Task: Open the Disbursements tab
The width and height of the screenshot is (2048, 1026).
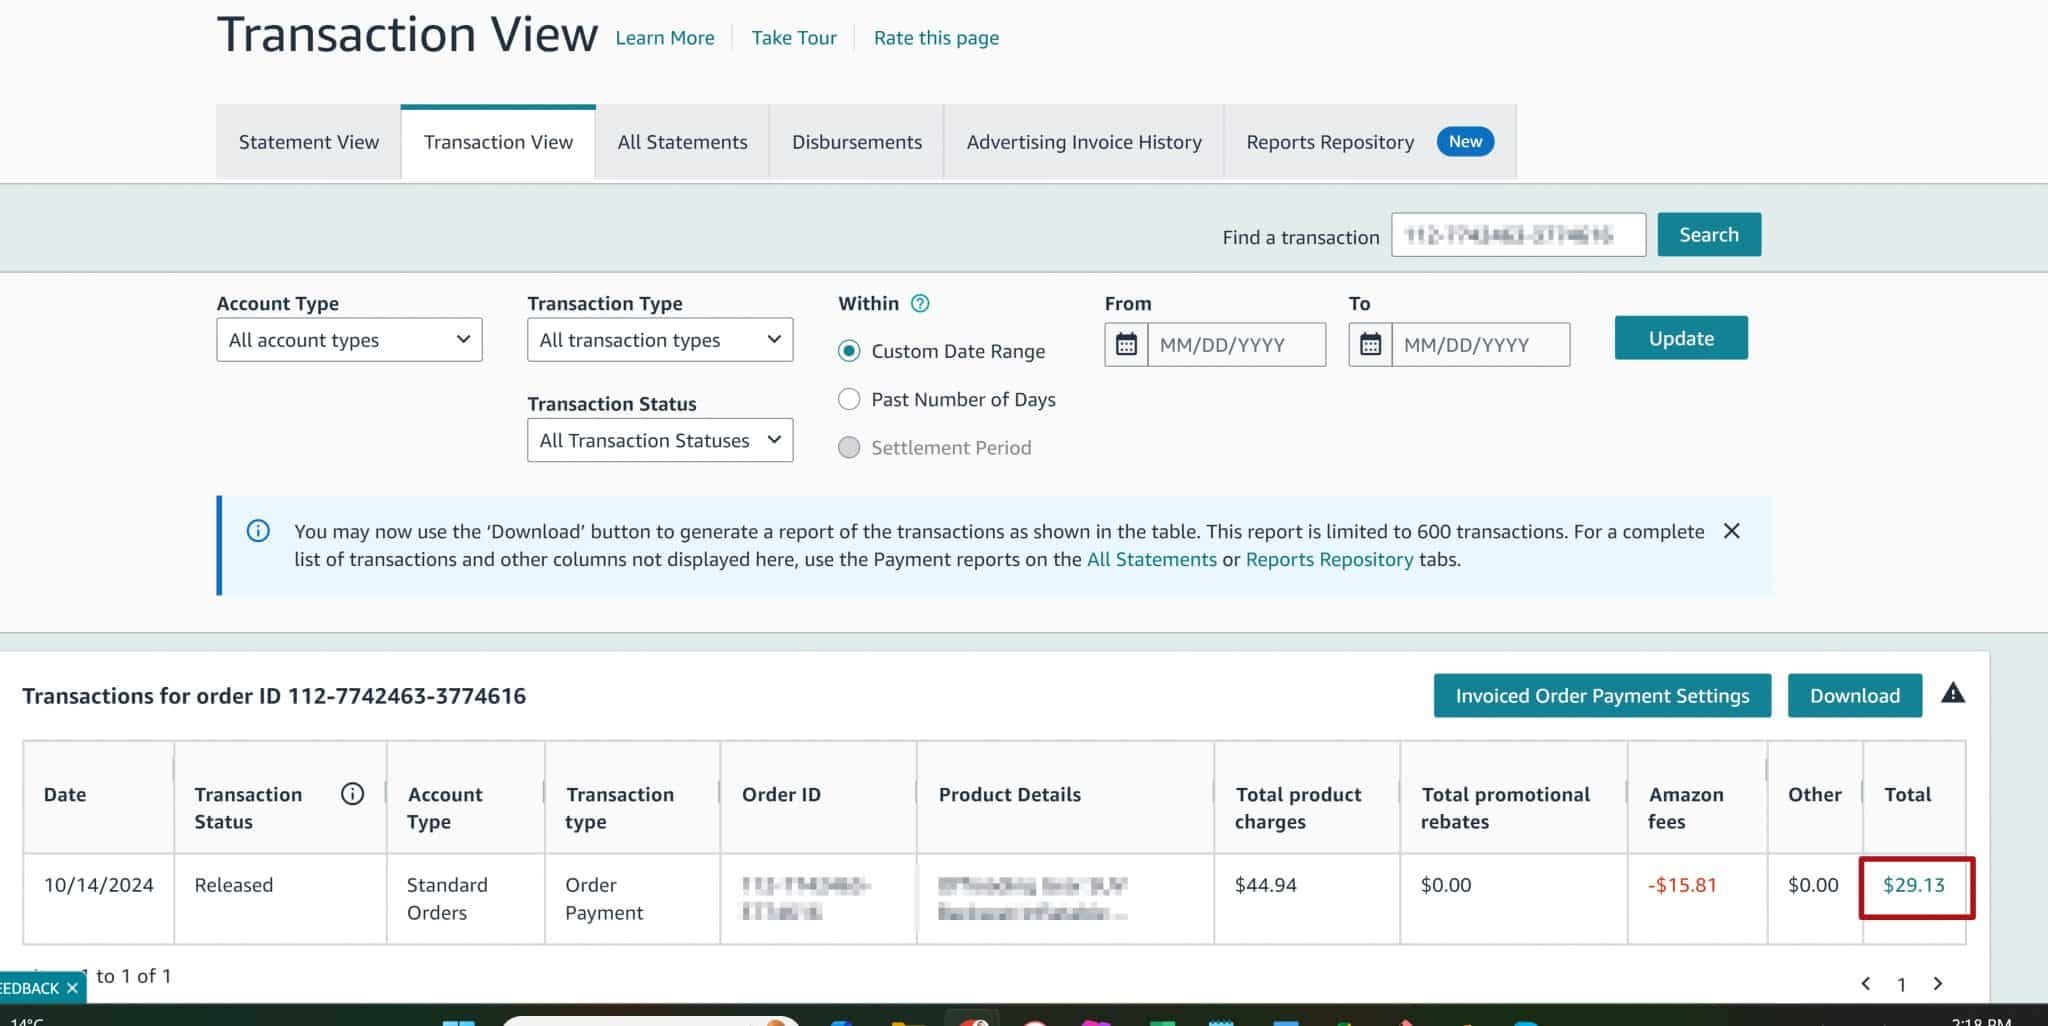Action: (857, 142)
